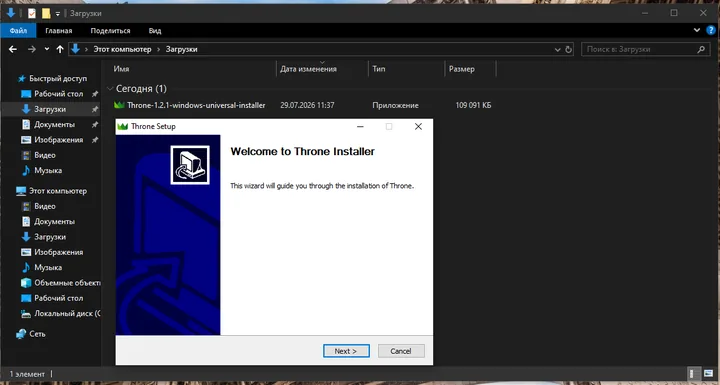Minimize the Explorer Загрузки window

(x=645, y=13)
